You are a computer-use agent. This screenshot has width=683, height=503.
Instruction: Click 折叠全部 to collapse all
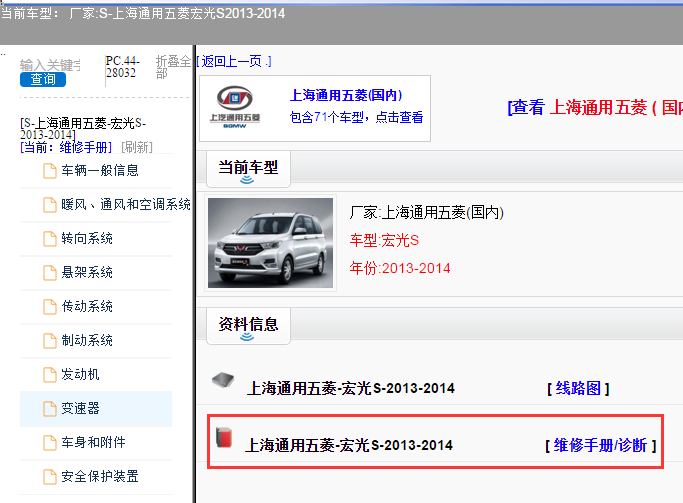173,67
